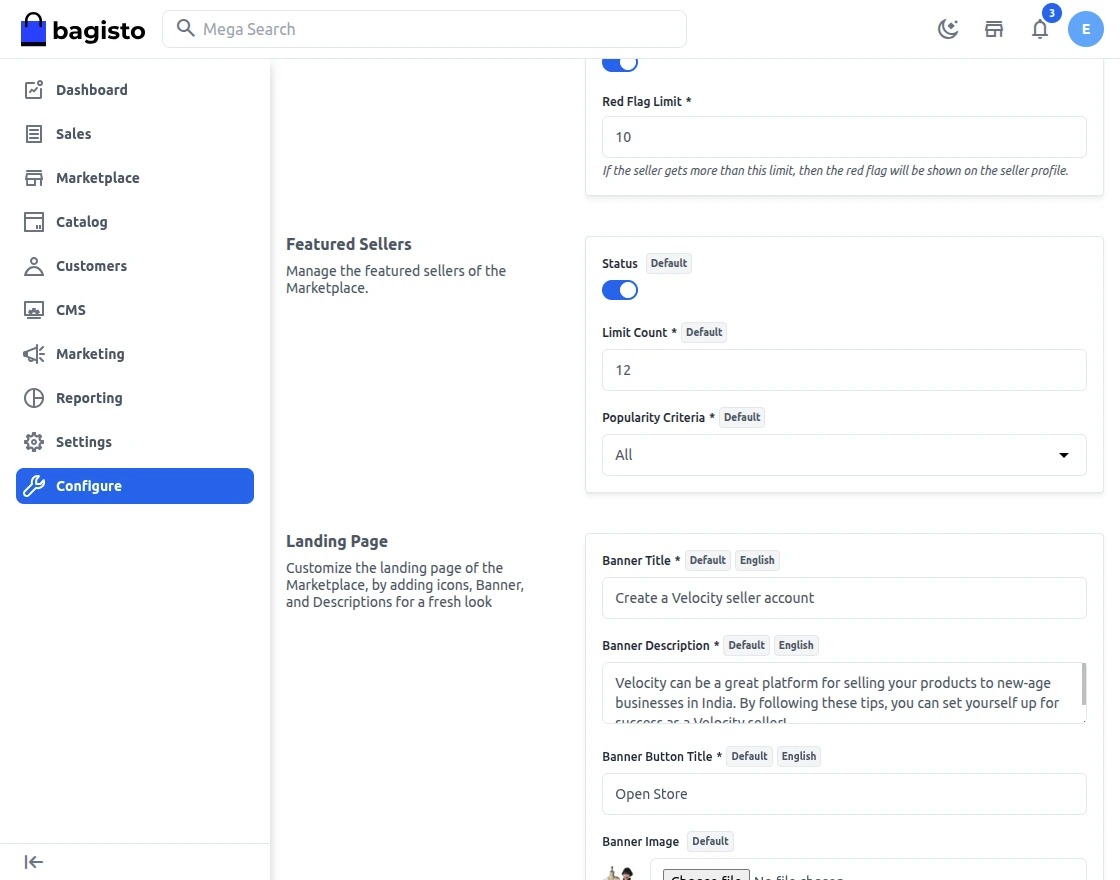Open the Marketplace sidebar item
The image size is (1120, 880).
point(95,178)
